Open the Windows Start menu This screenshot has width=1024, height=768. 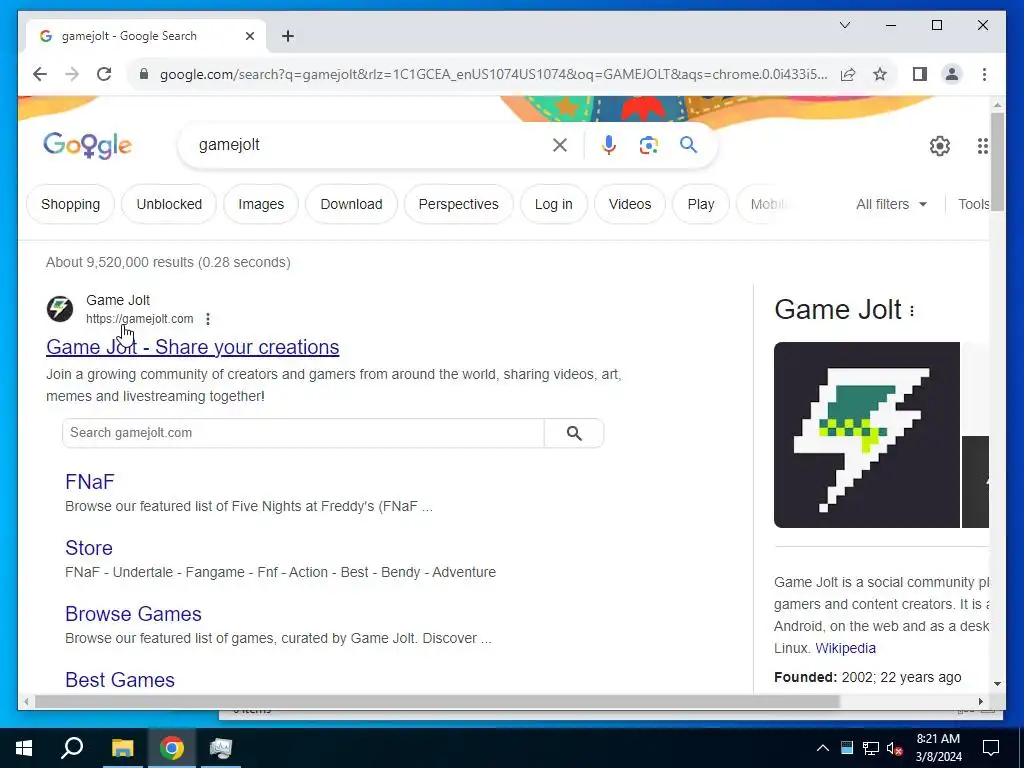(x=24, y=748)
